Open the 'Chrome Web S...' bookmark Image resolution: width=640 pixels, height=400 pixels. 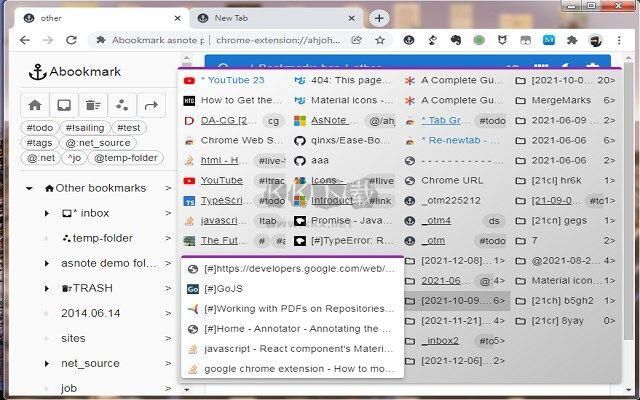pyautogui.click(x=234, y=140)
